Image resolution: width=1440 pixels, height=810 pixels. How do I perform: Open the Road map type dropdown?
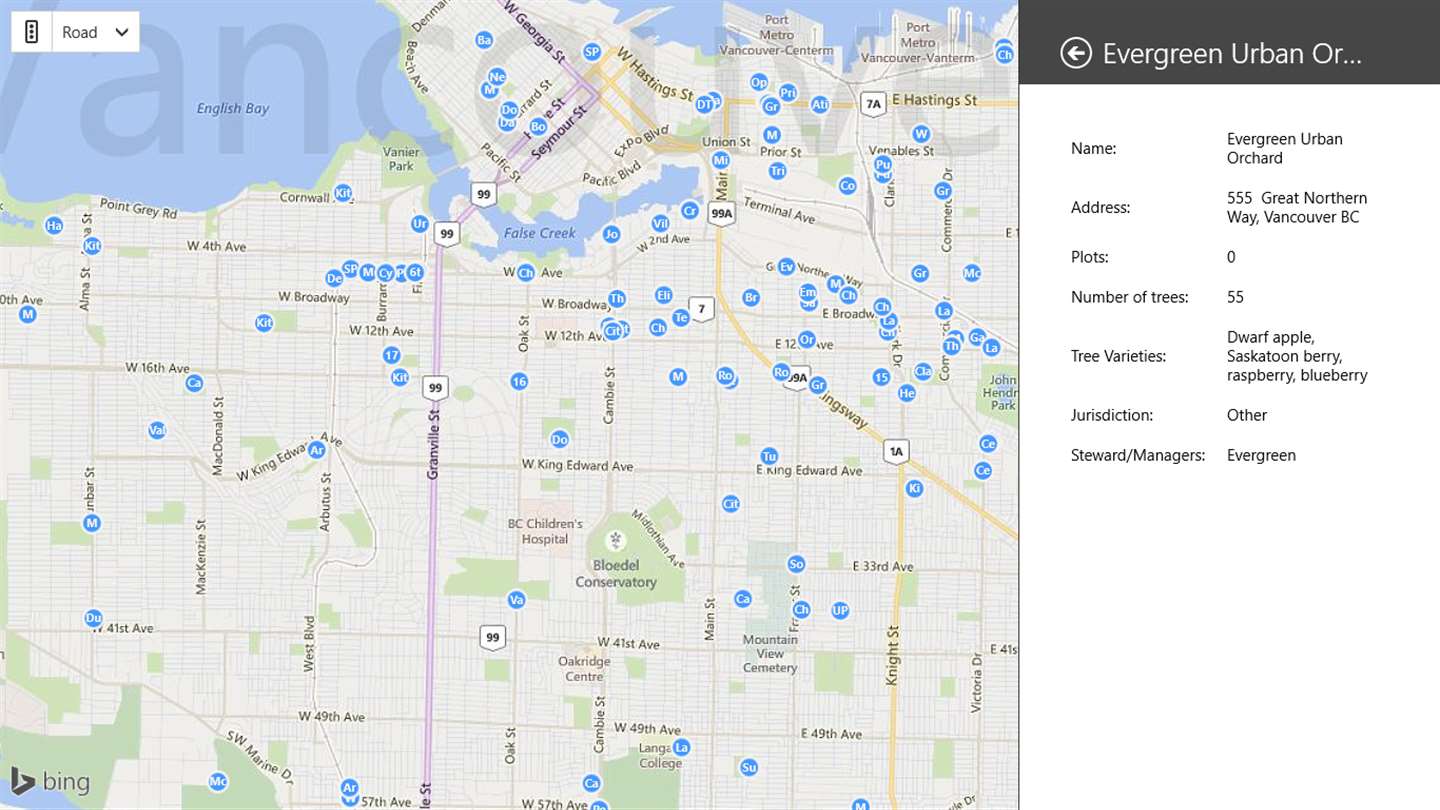[x=95, y=32]
